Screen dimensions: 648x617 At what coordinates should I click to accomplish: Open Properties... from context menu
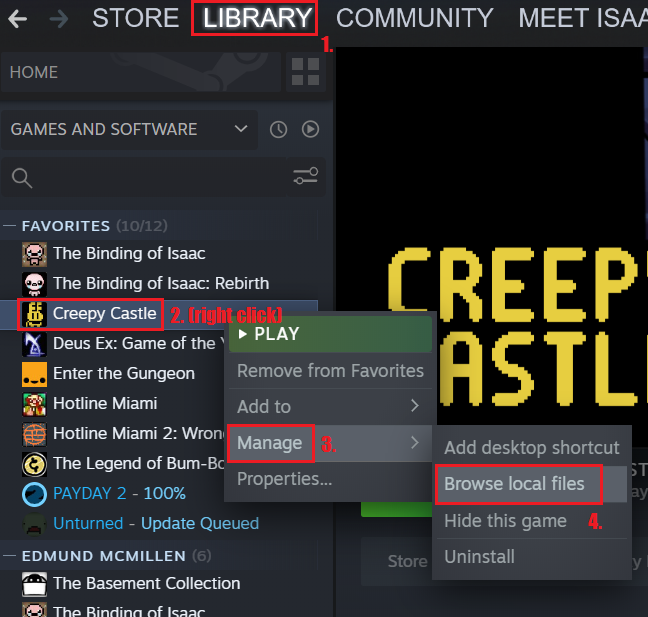330,479
